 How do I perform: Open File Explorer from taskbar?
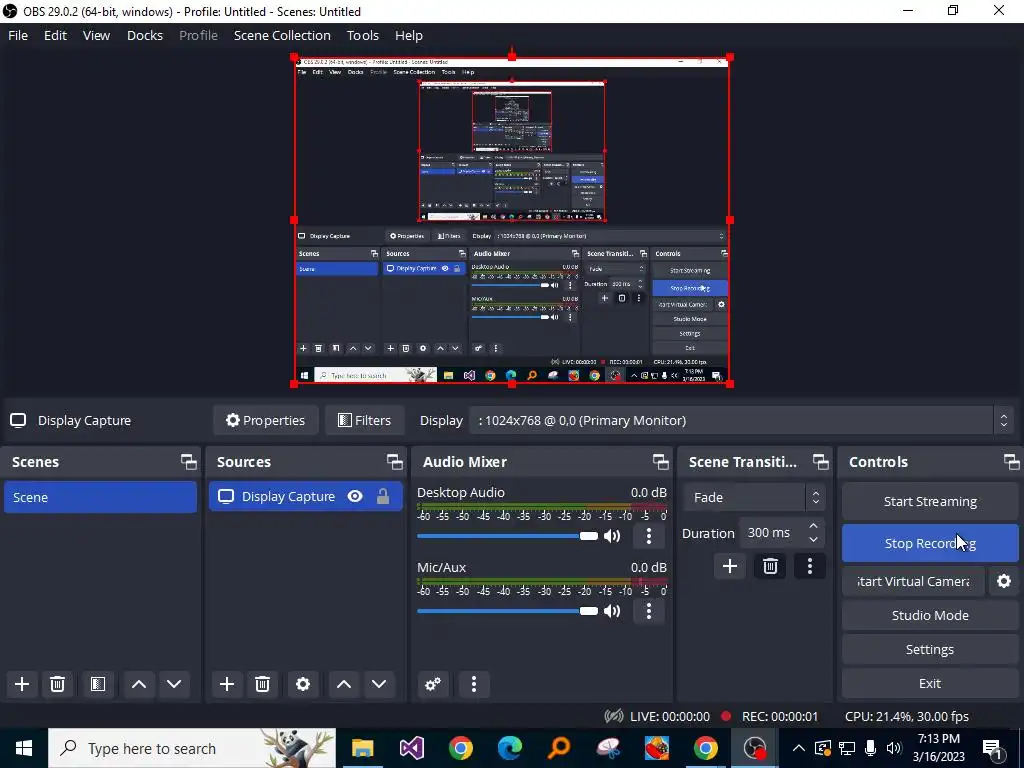362,748
